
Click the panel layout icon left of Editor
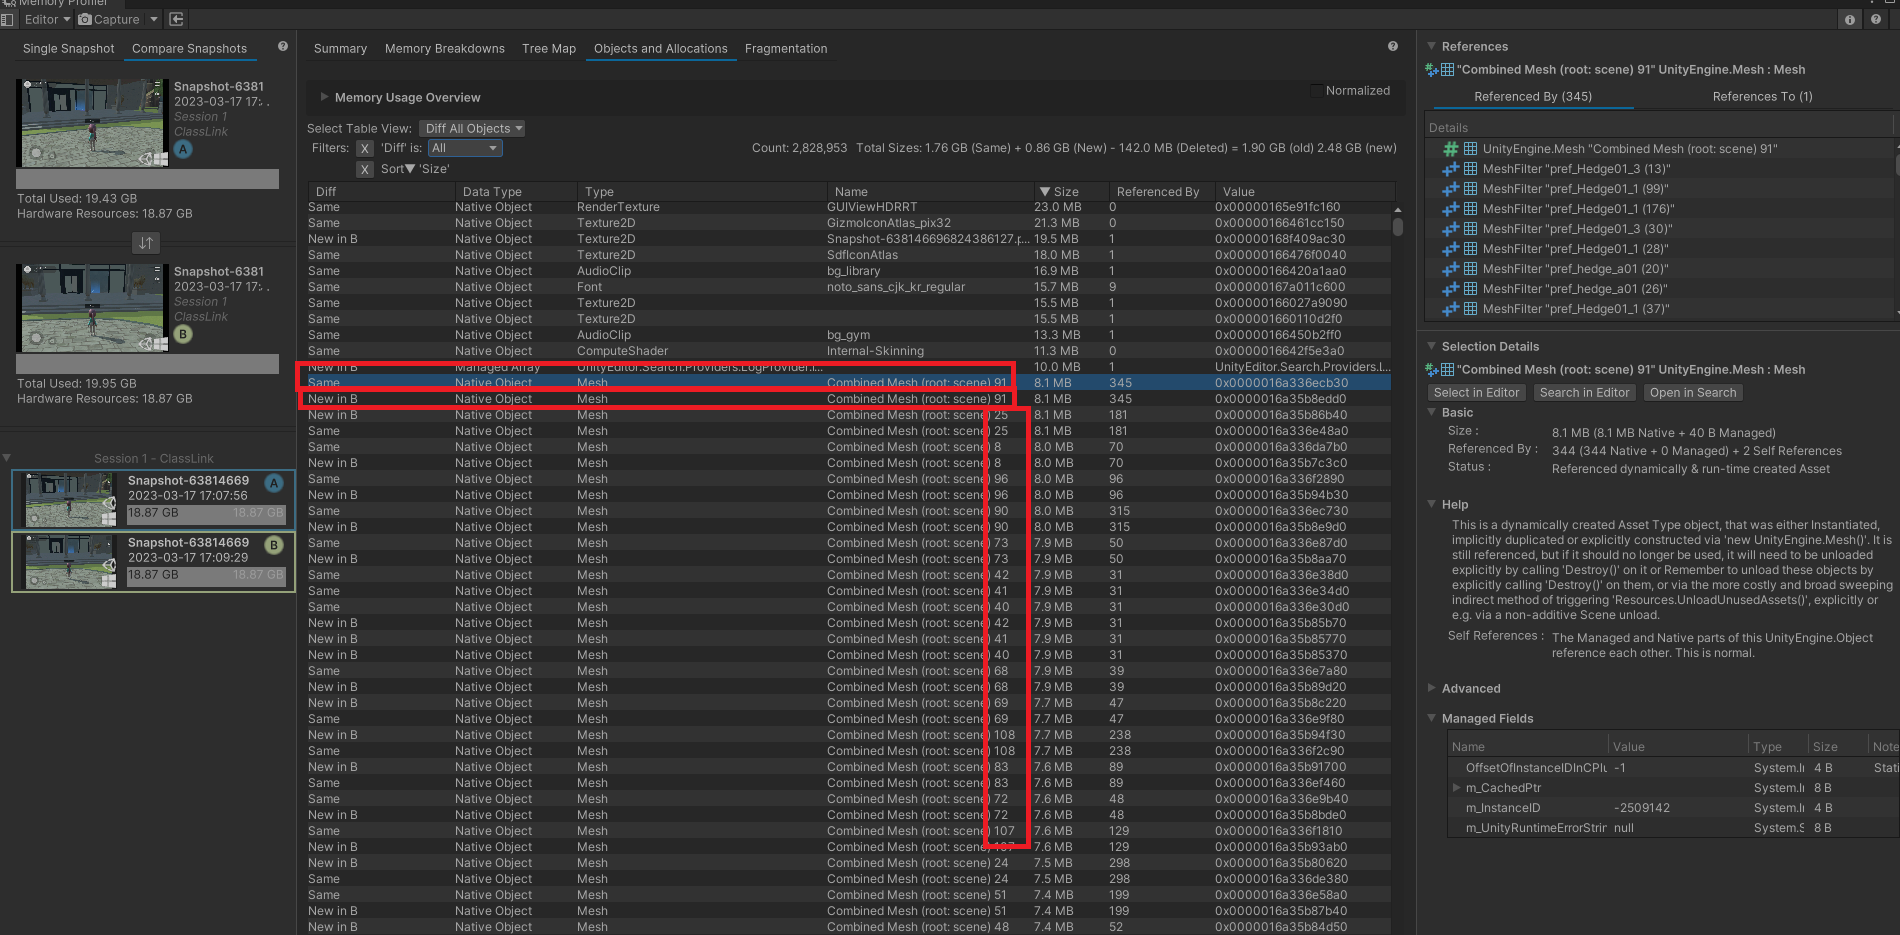7,19
